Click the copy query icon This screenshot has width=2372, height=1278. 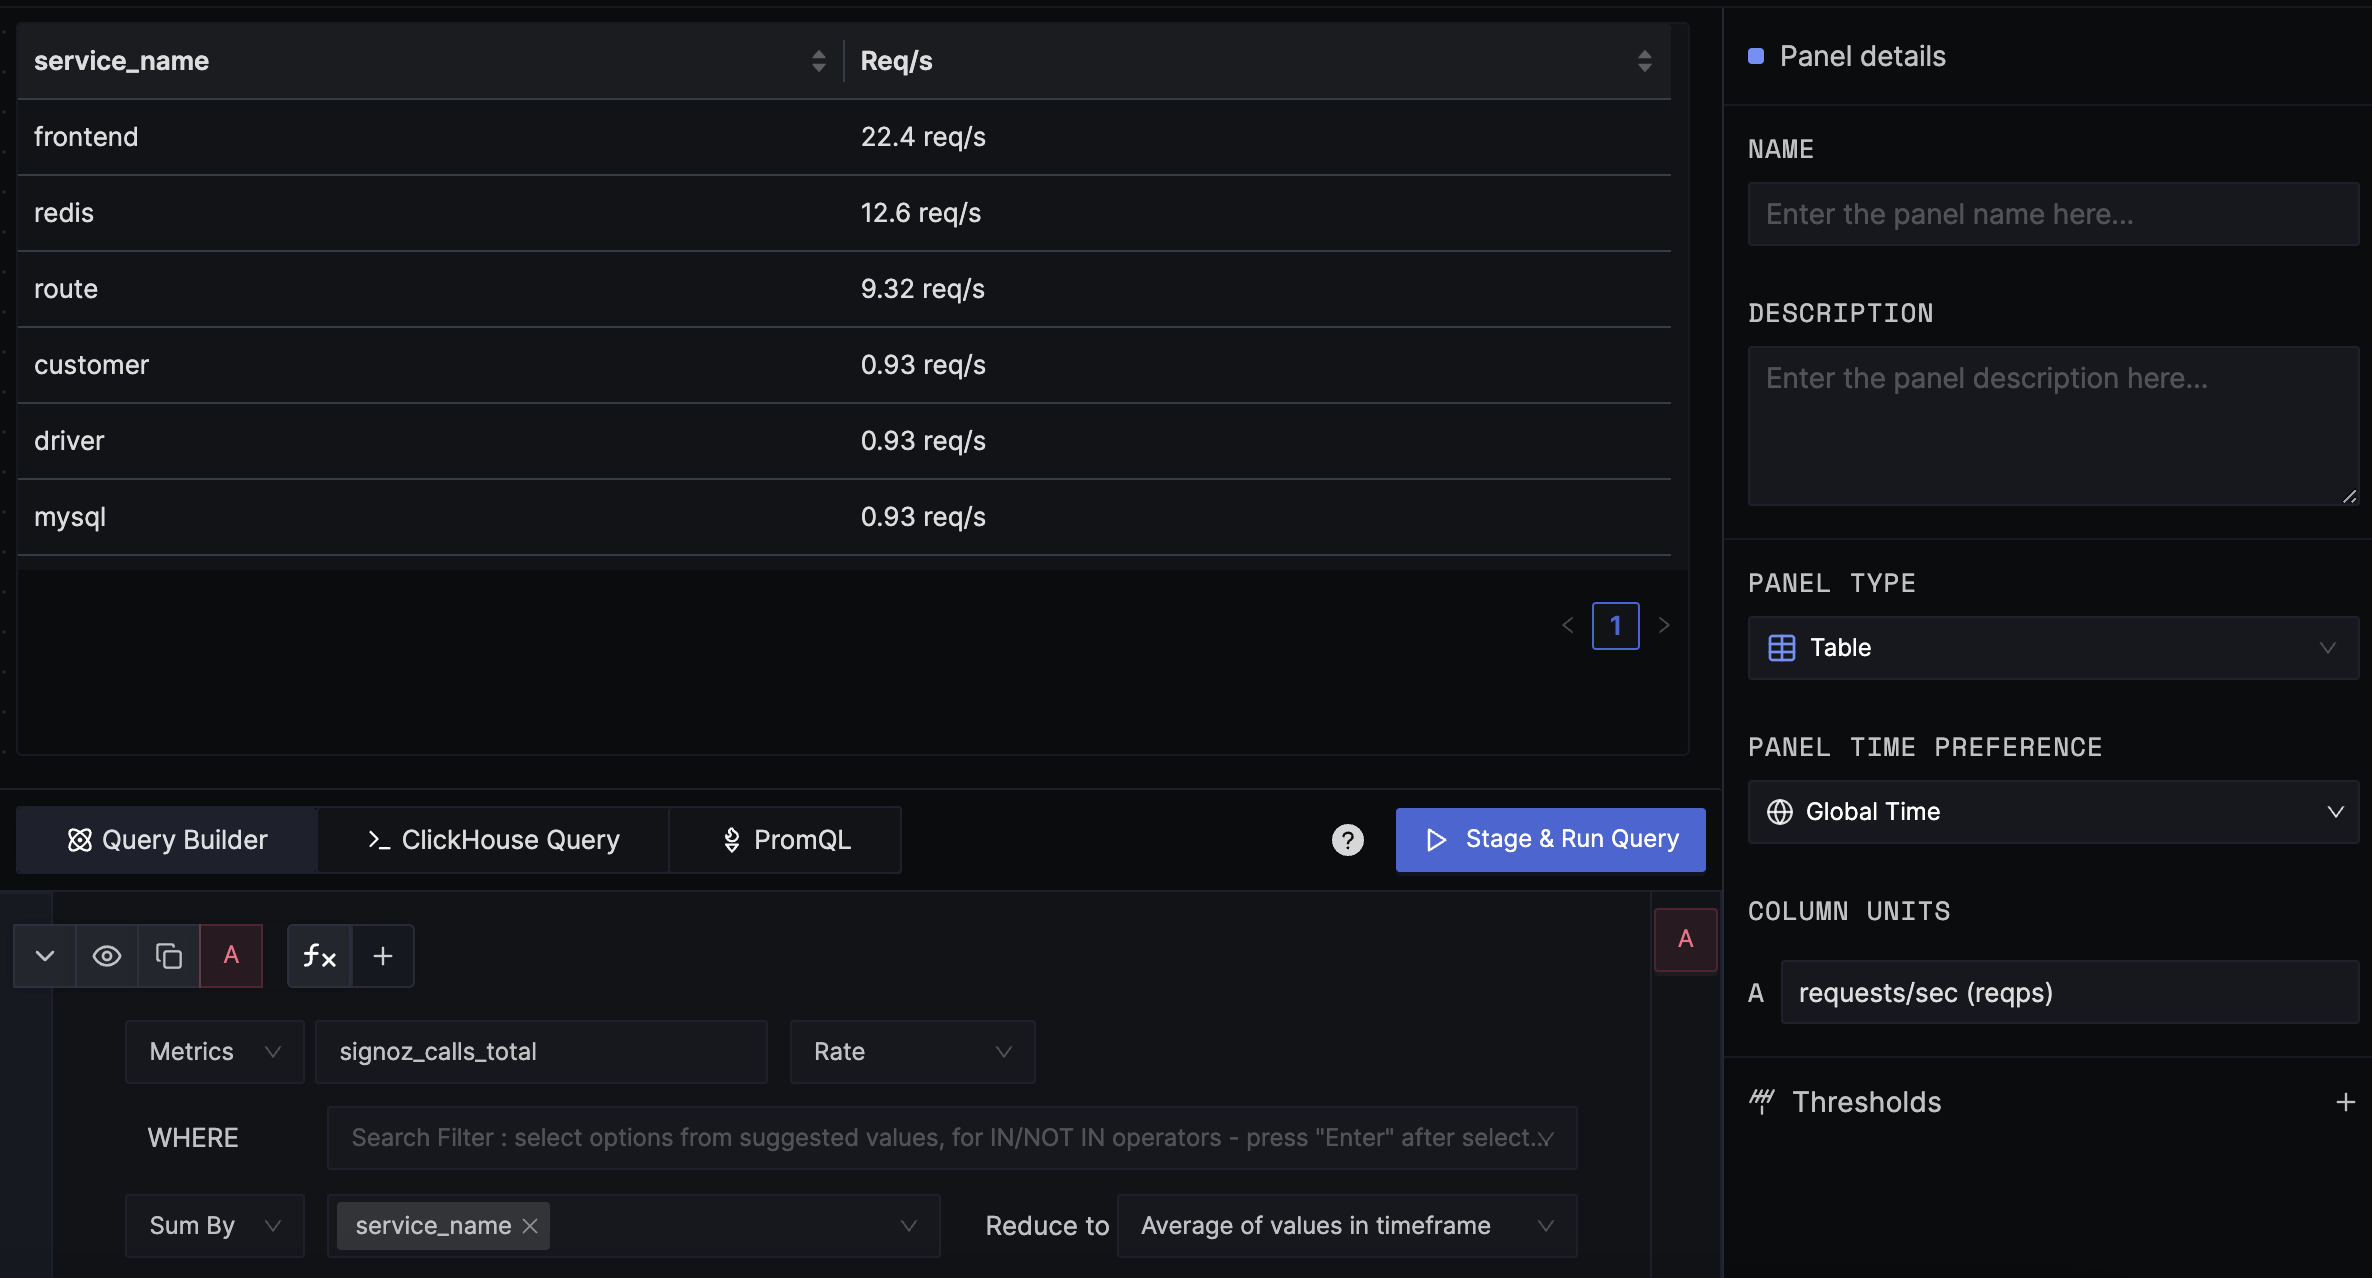168,955
